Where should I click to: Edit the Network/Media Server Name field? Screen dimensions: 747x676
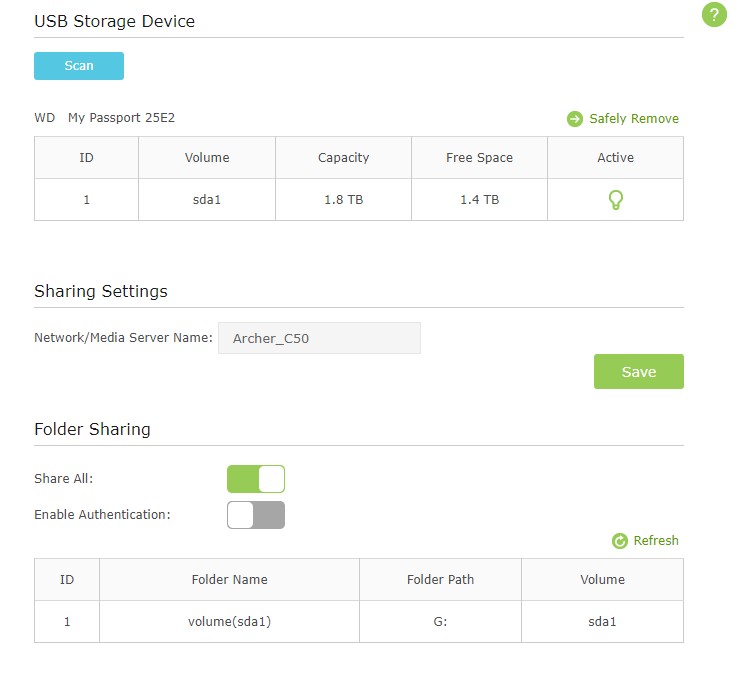(x=319, y=338)
